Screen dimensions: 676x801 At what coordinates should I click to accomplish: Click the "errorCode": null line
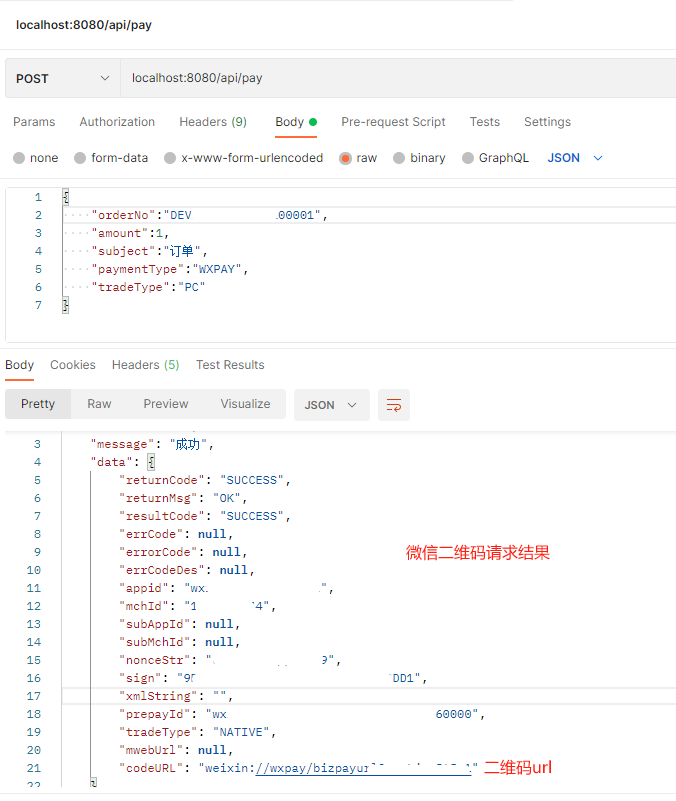pos(183,552)
